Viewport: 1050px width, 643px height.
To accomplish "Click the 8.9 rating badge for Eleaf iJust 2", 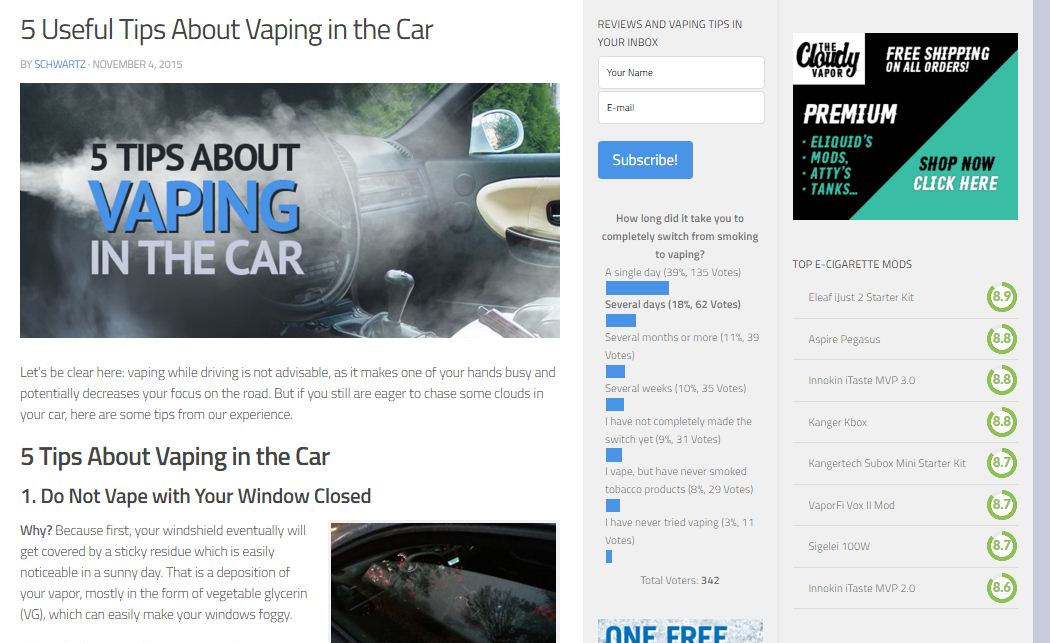I will tap(1001, 297).
